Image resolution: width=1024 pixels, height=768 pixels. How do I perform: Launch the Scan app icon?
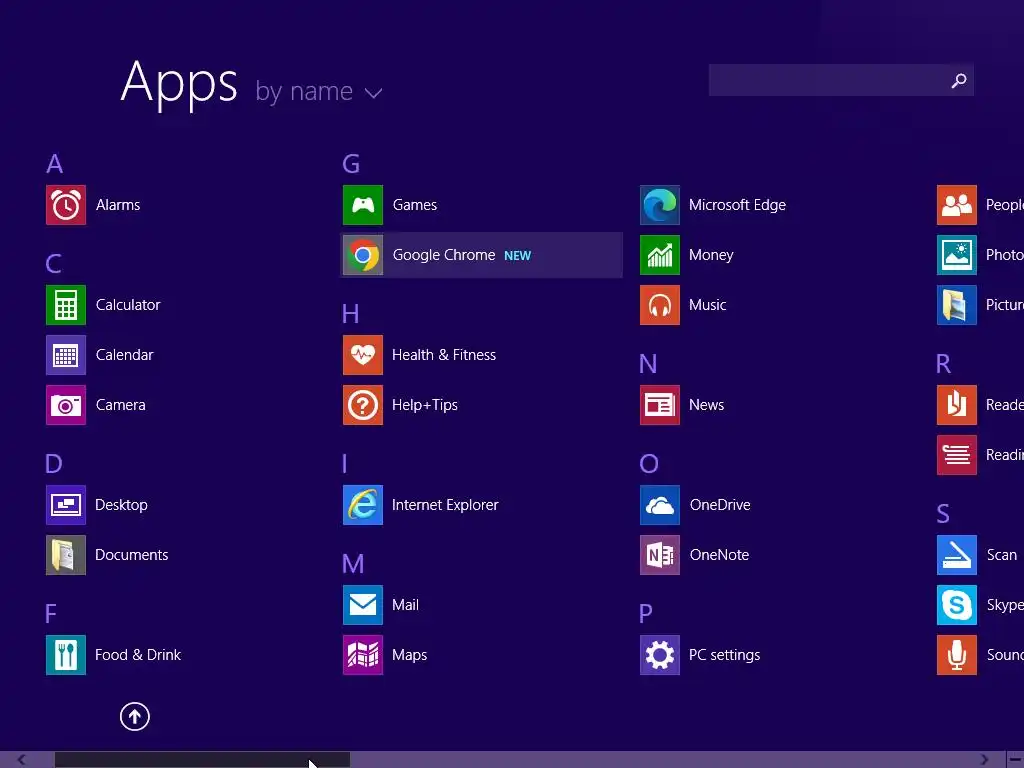tap(957, 555)
